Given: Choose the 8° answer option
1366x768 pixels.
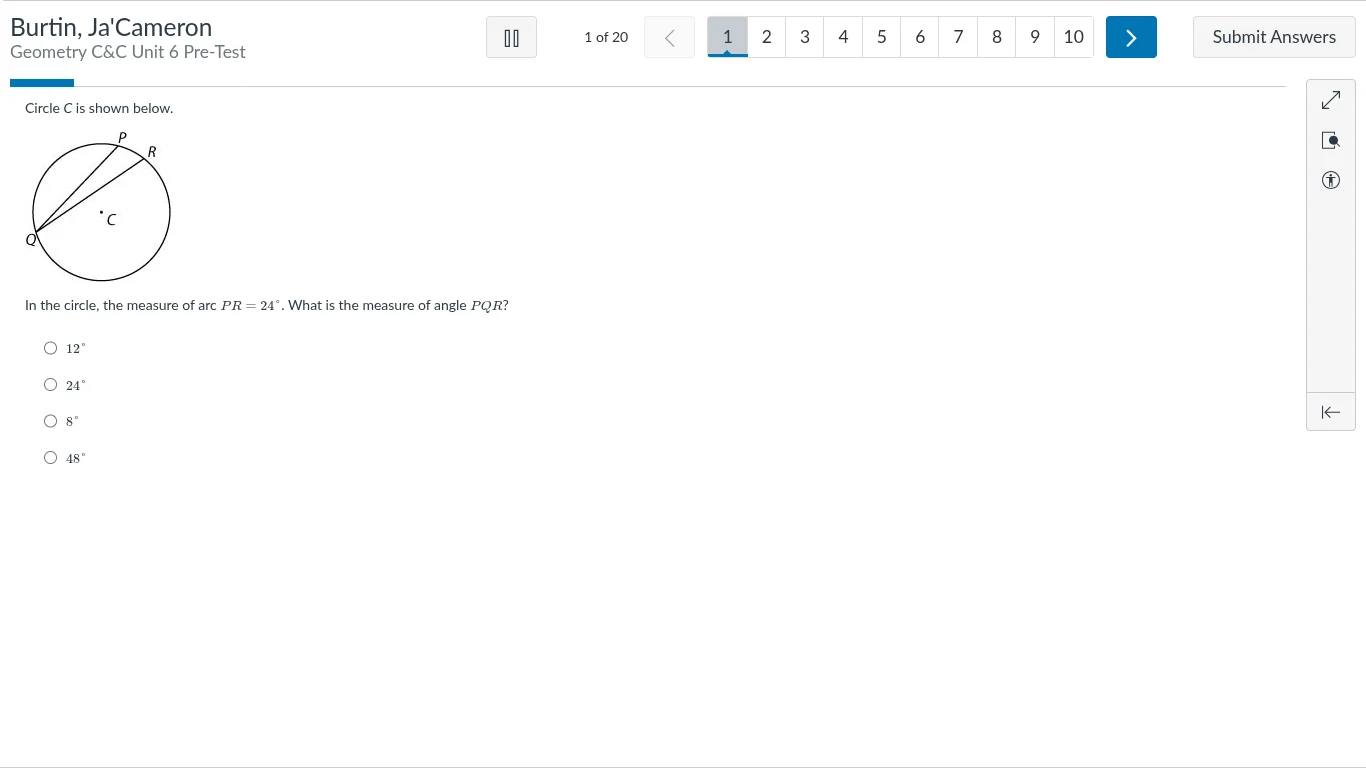Looking at the screenshot, I should [51, 421].
